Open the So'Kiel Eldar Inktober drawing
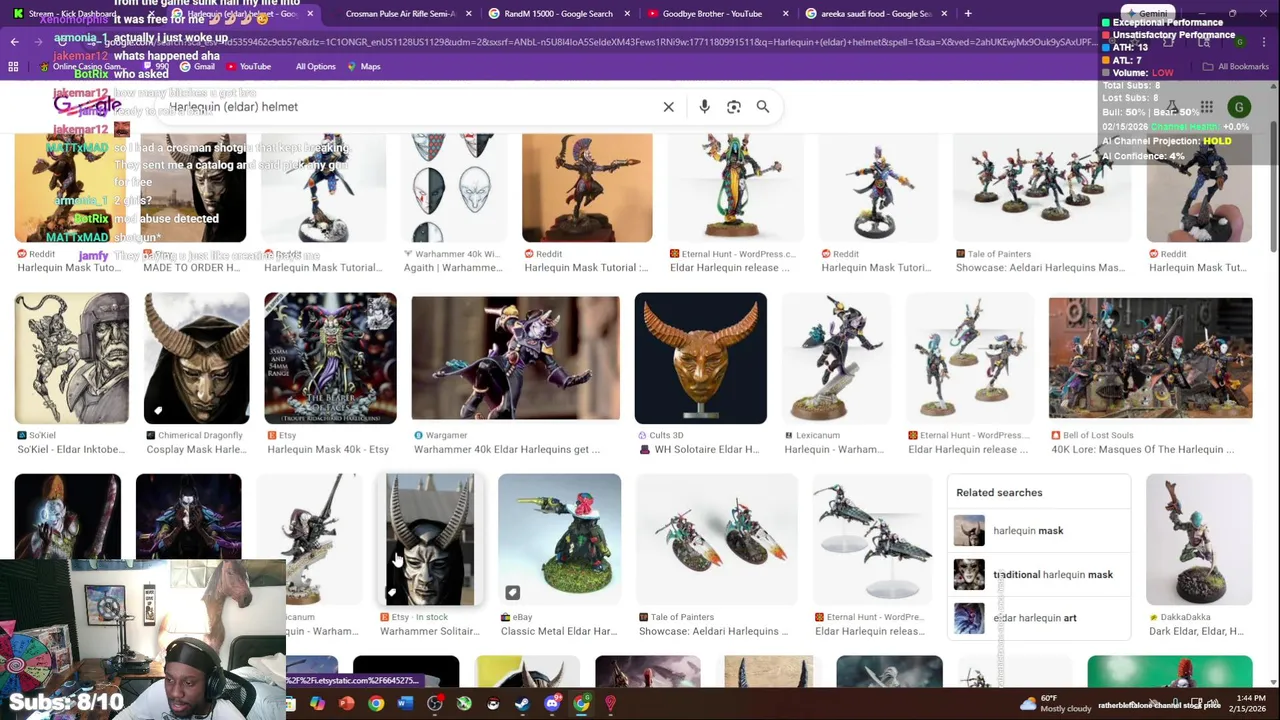The image size is (1280, 720). (71, 358)
